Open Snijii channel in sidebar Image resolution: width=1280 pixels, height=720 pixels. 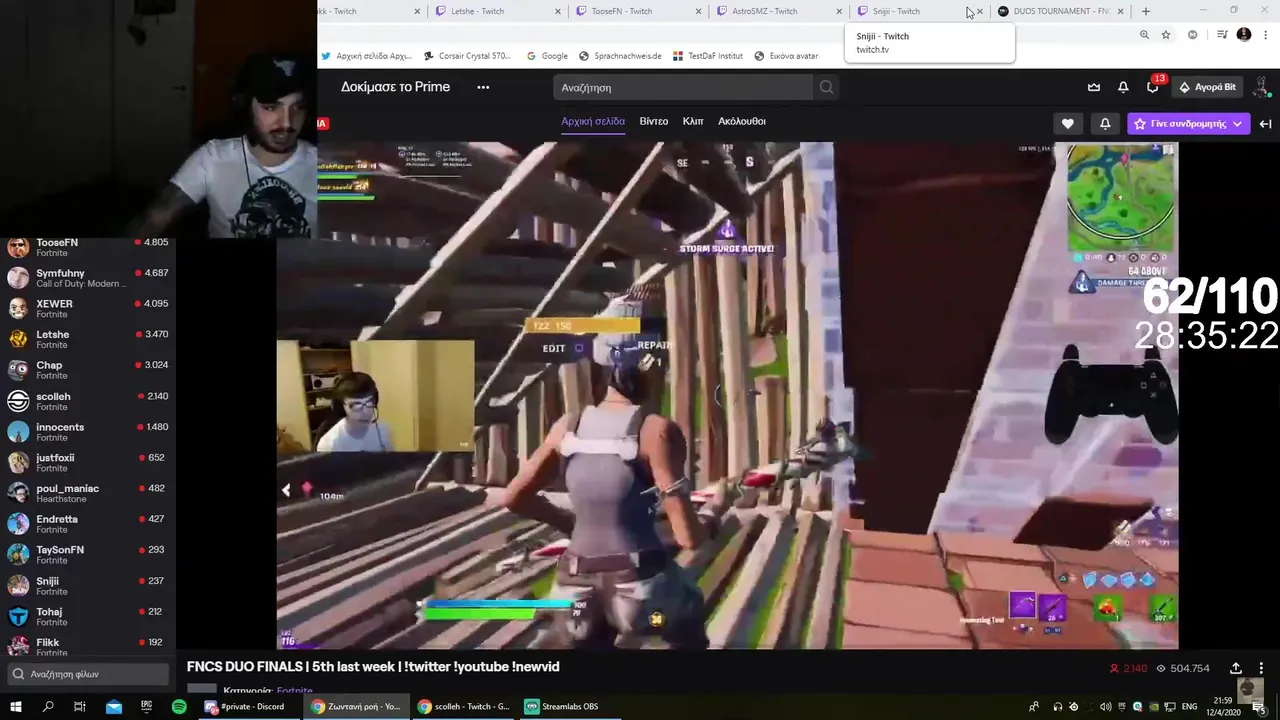(88, 586)
